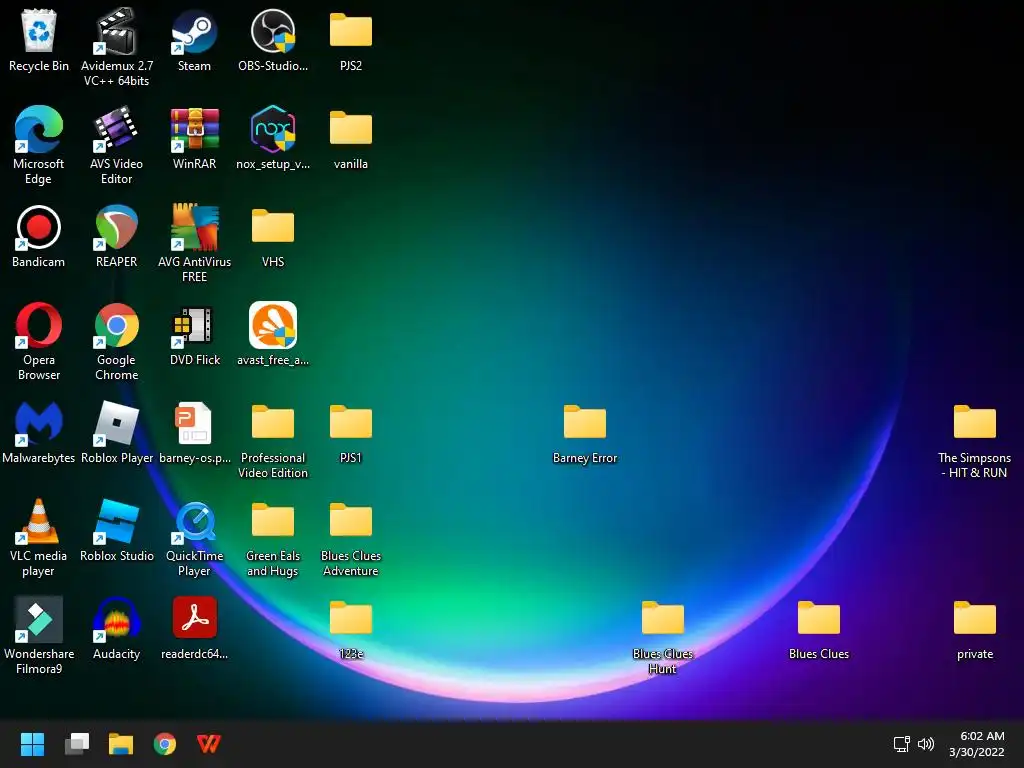Select the Google Chrome desktop shortcut
This screenshot has width=1024, height=768.
116,325
